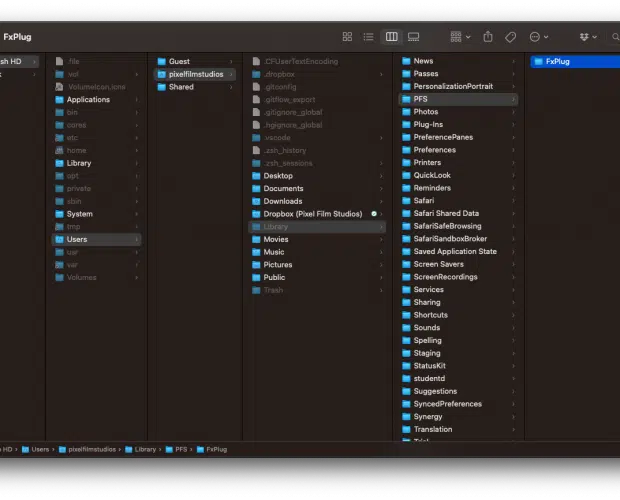Select the PFS folder
The image size is (620, 500).
coord(458,99)
